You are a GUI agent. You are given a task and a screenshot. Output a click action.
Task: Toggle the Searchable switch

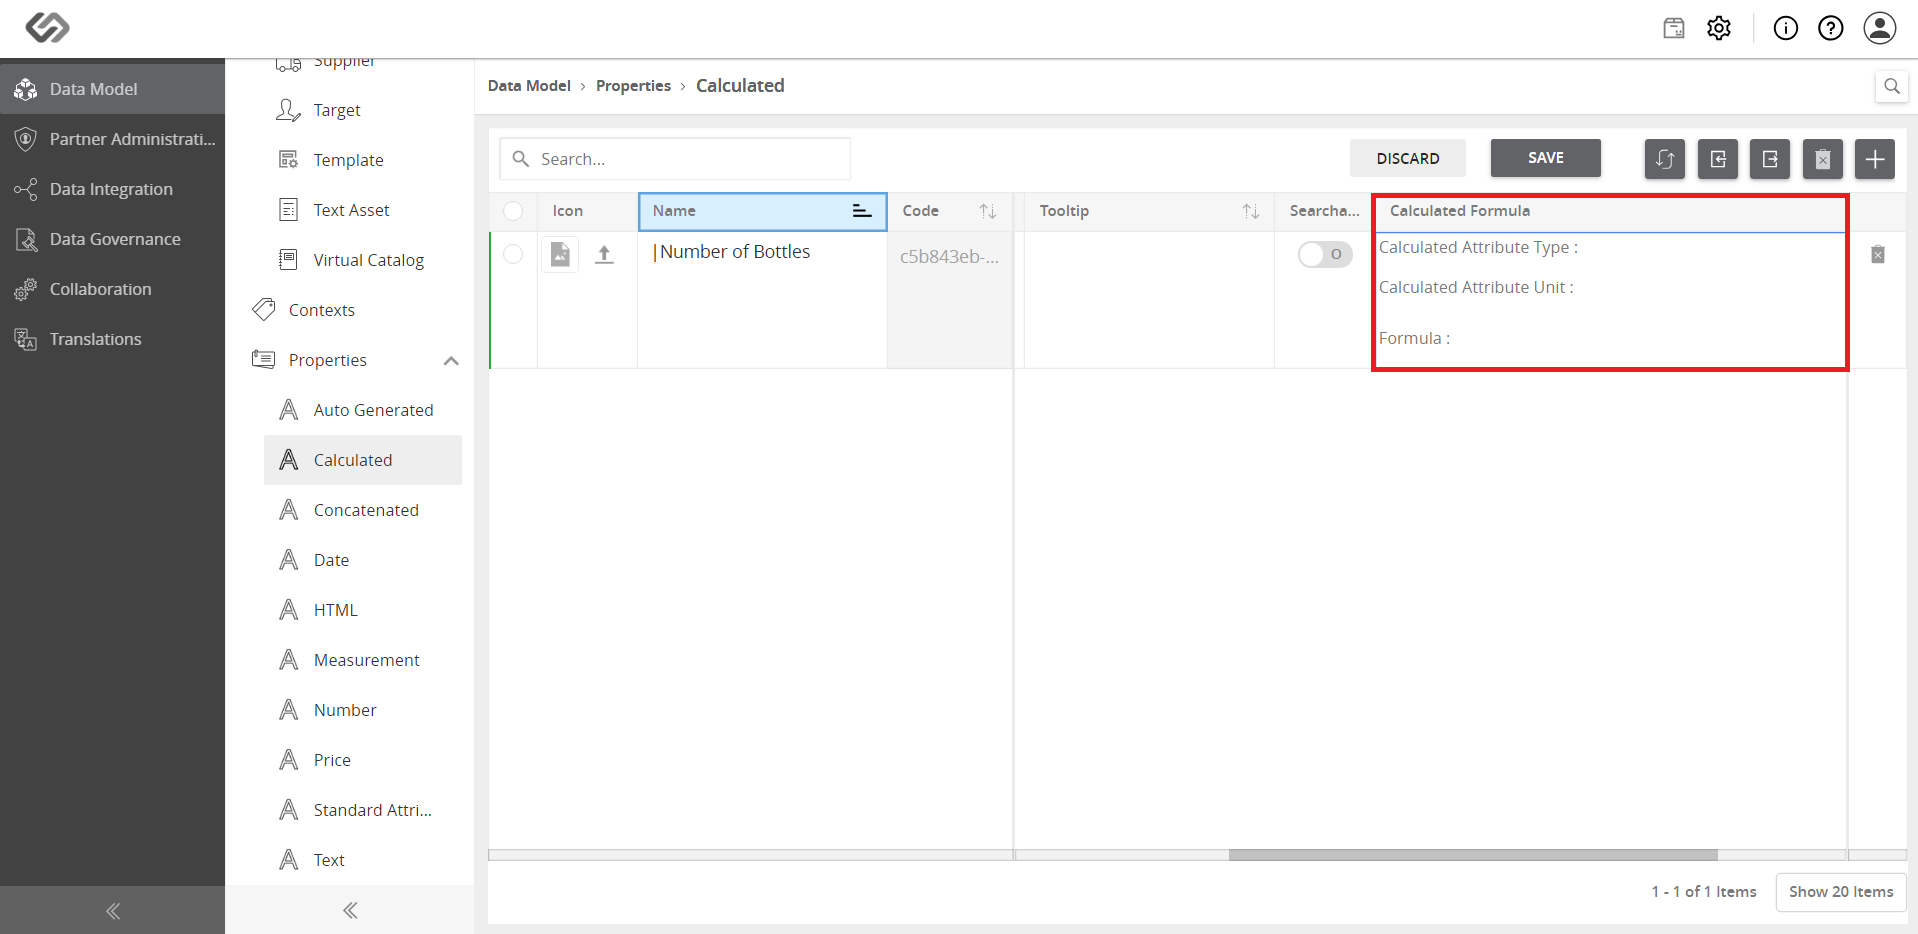point(1325,254)
